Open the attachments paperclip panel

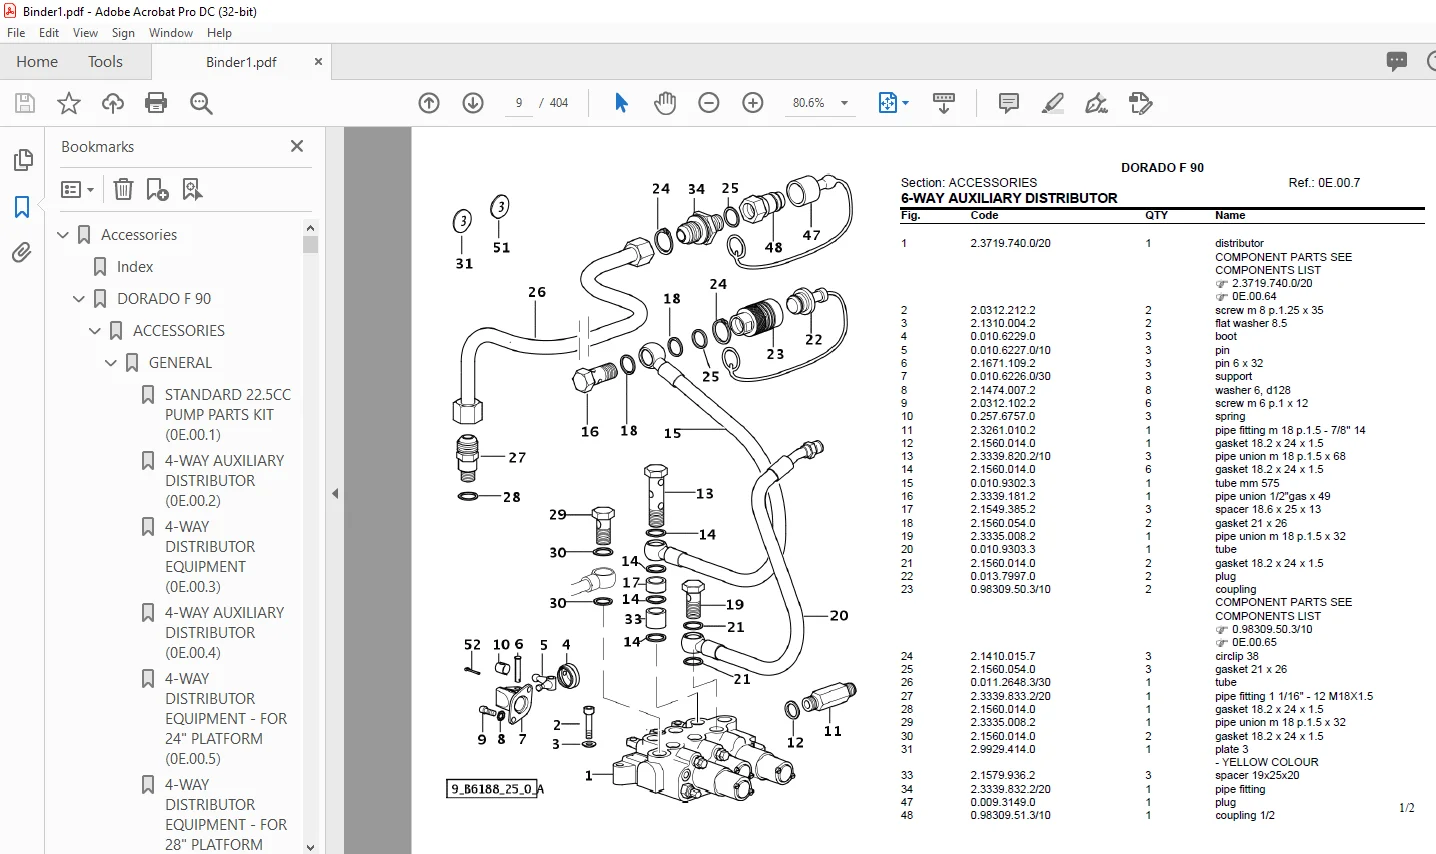point(22,253)
